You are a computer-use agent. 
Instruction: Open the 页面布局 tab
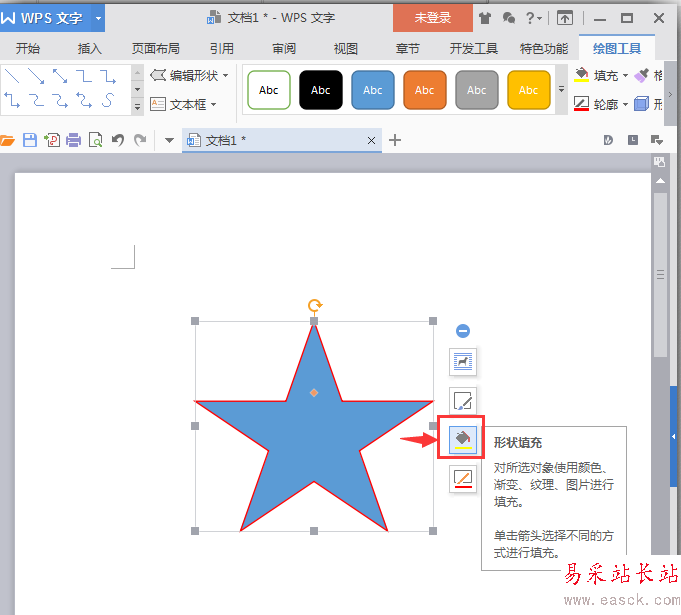coord(155,48)
